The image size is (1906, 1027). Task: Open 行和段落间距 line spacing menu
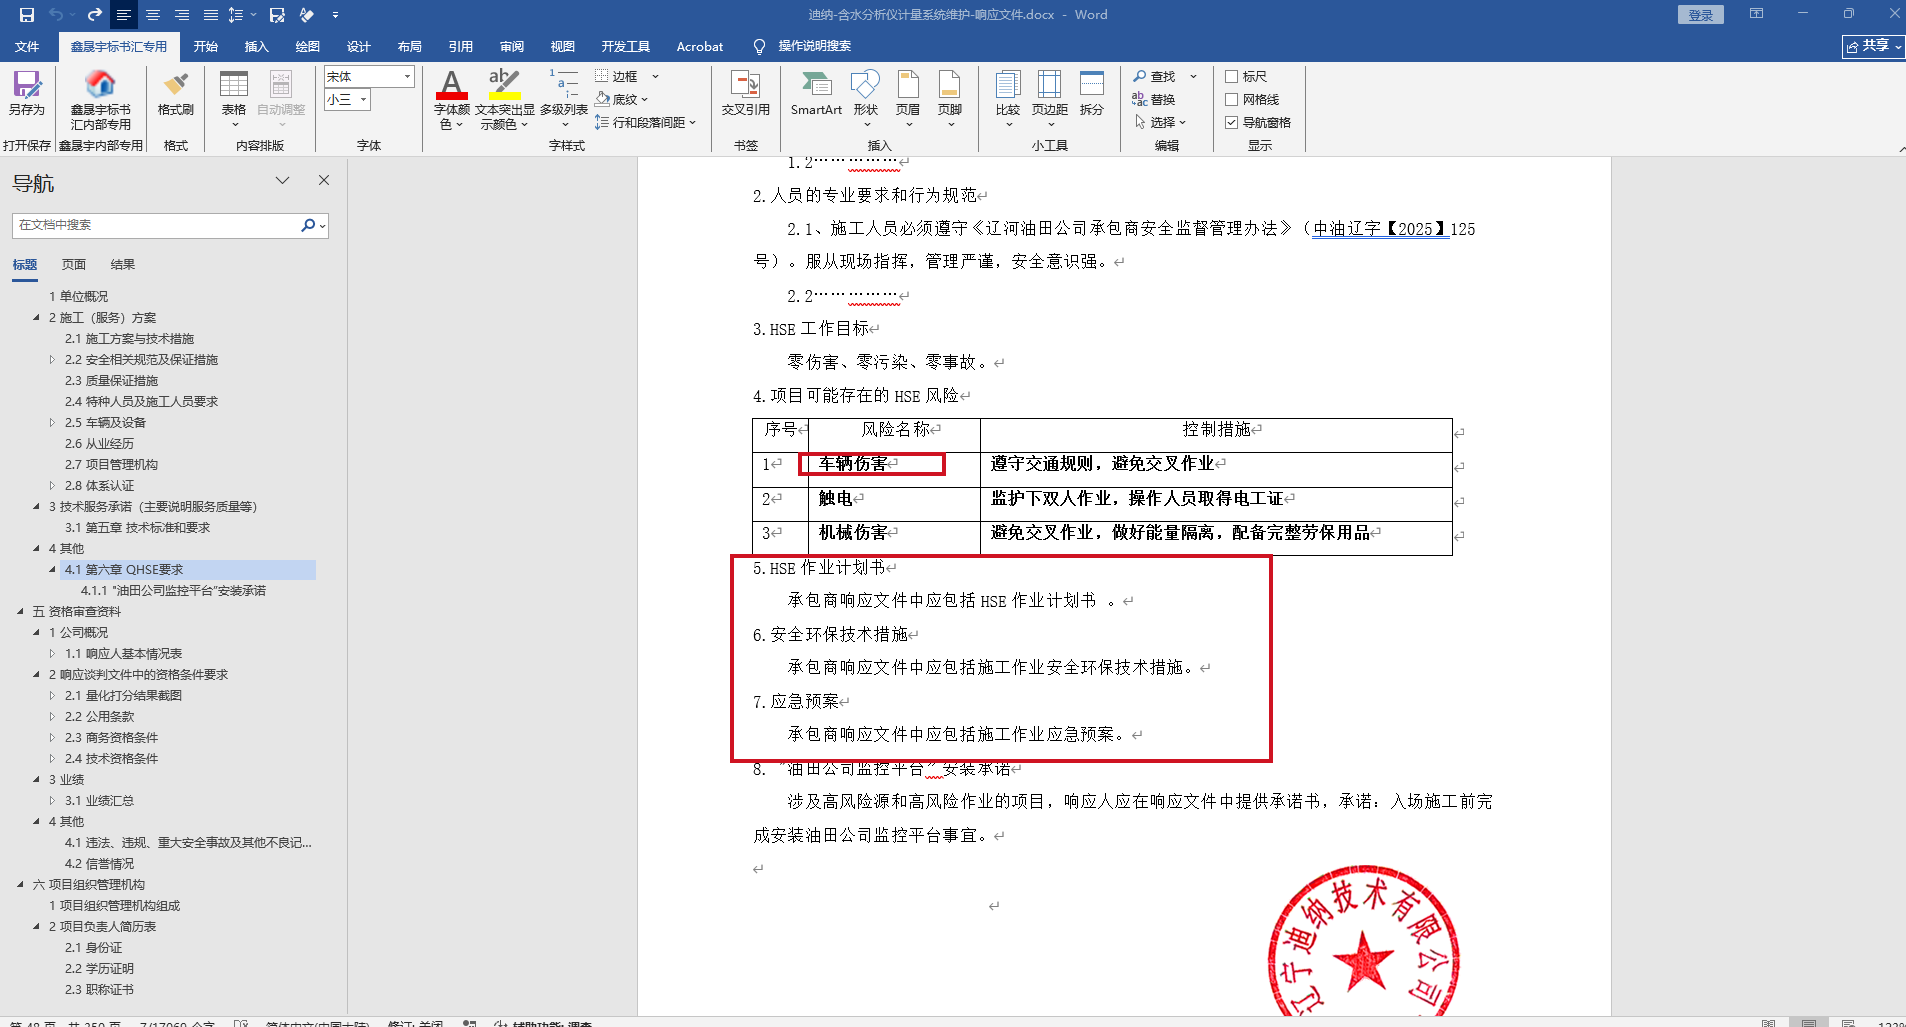tap(645, 122)
